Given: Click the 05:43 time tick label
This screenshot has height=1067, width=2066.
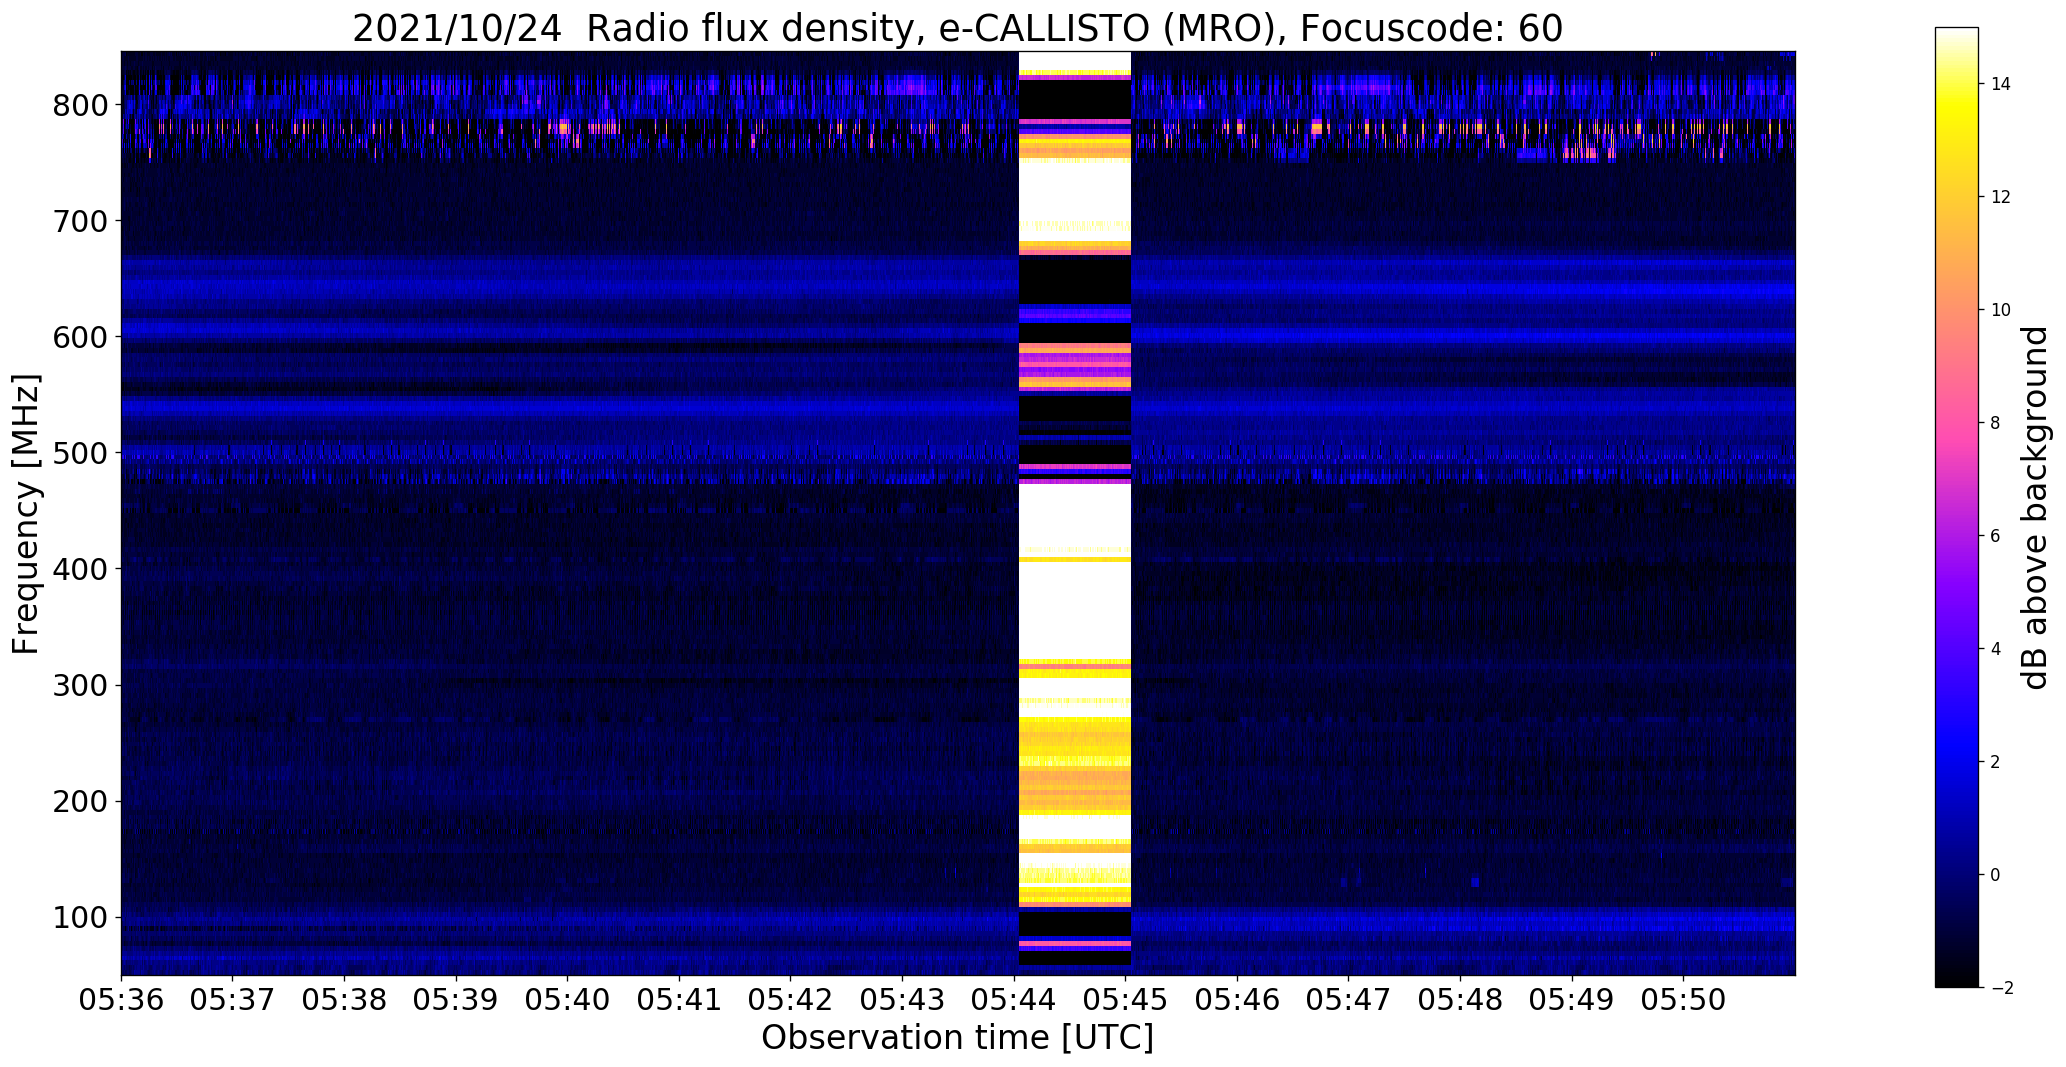Looking at the screenshot, I should click(x=903, y=1001).
